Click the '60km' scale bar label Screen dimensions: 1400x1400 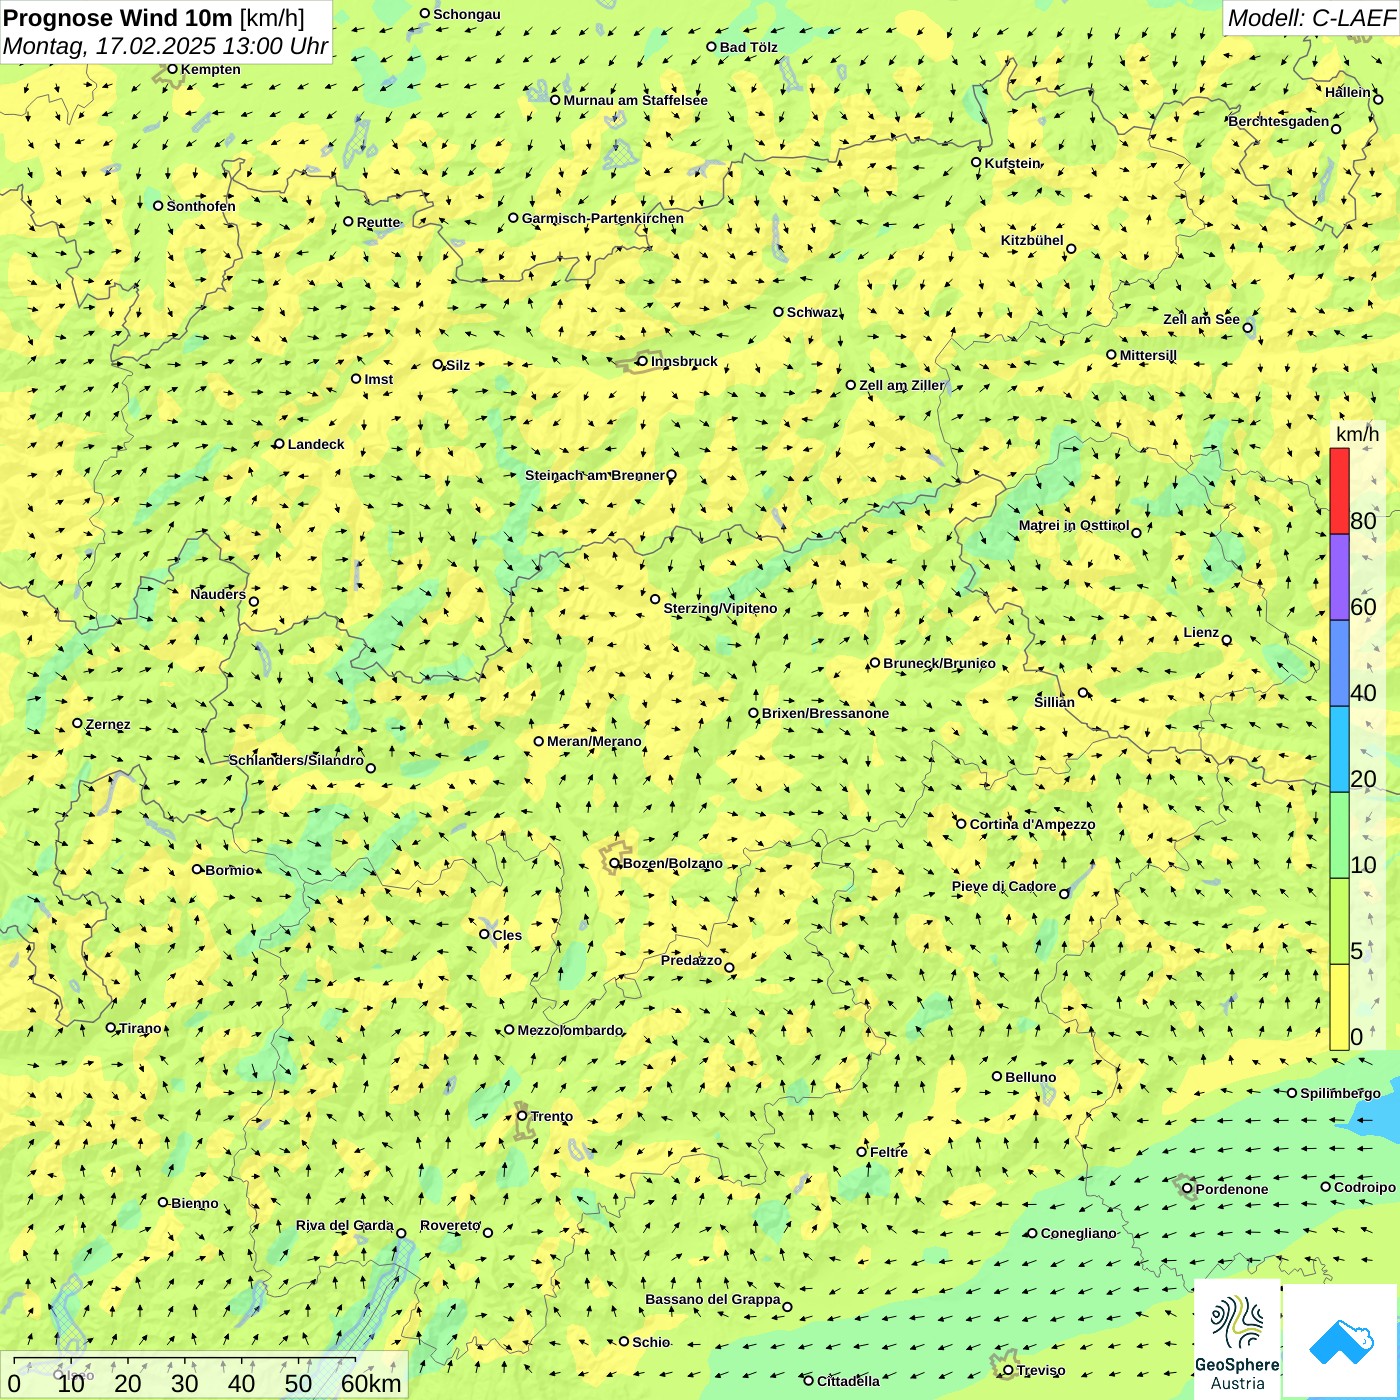pyautogui.click(x=371, y=1383)
